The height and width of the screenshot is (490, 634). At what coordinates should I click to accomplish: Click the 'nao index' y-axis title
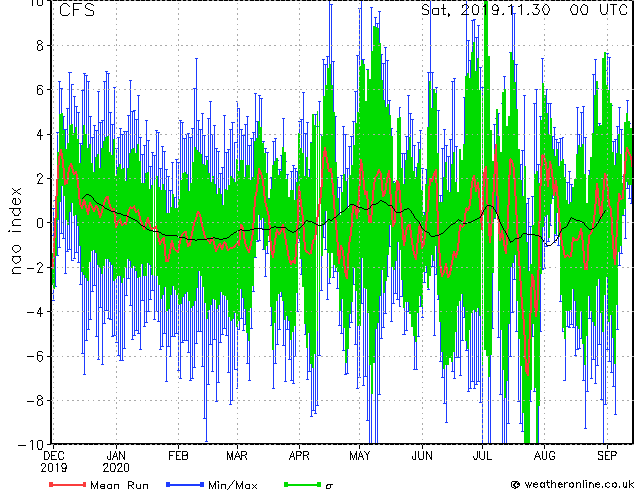point(15,231)
